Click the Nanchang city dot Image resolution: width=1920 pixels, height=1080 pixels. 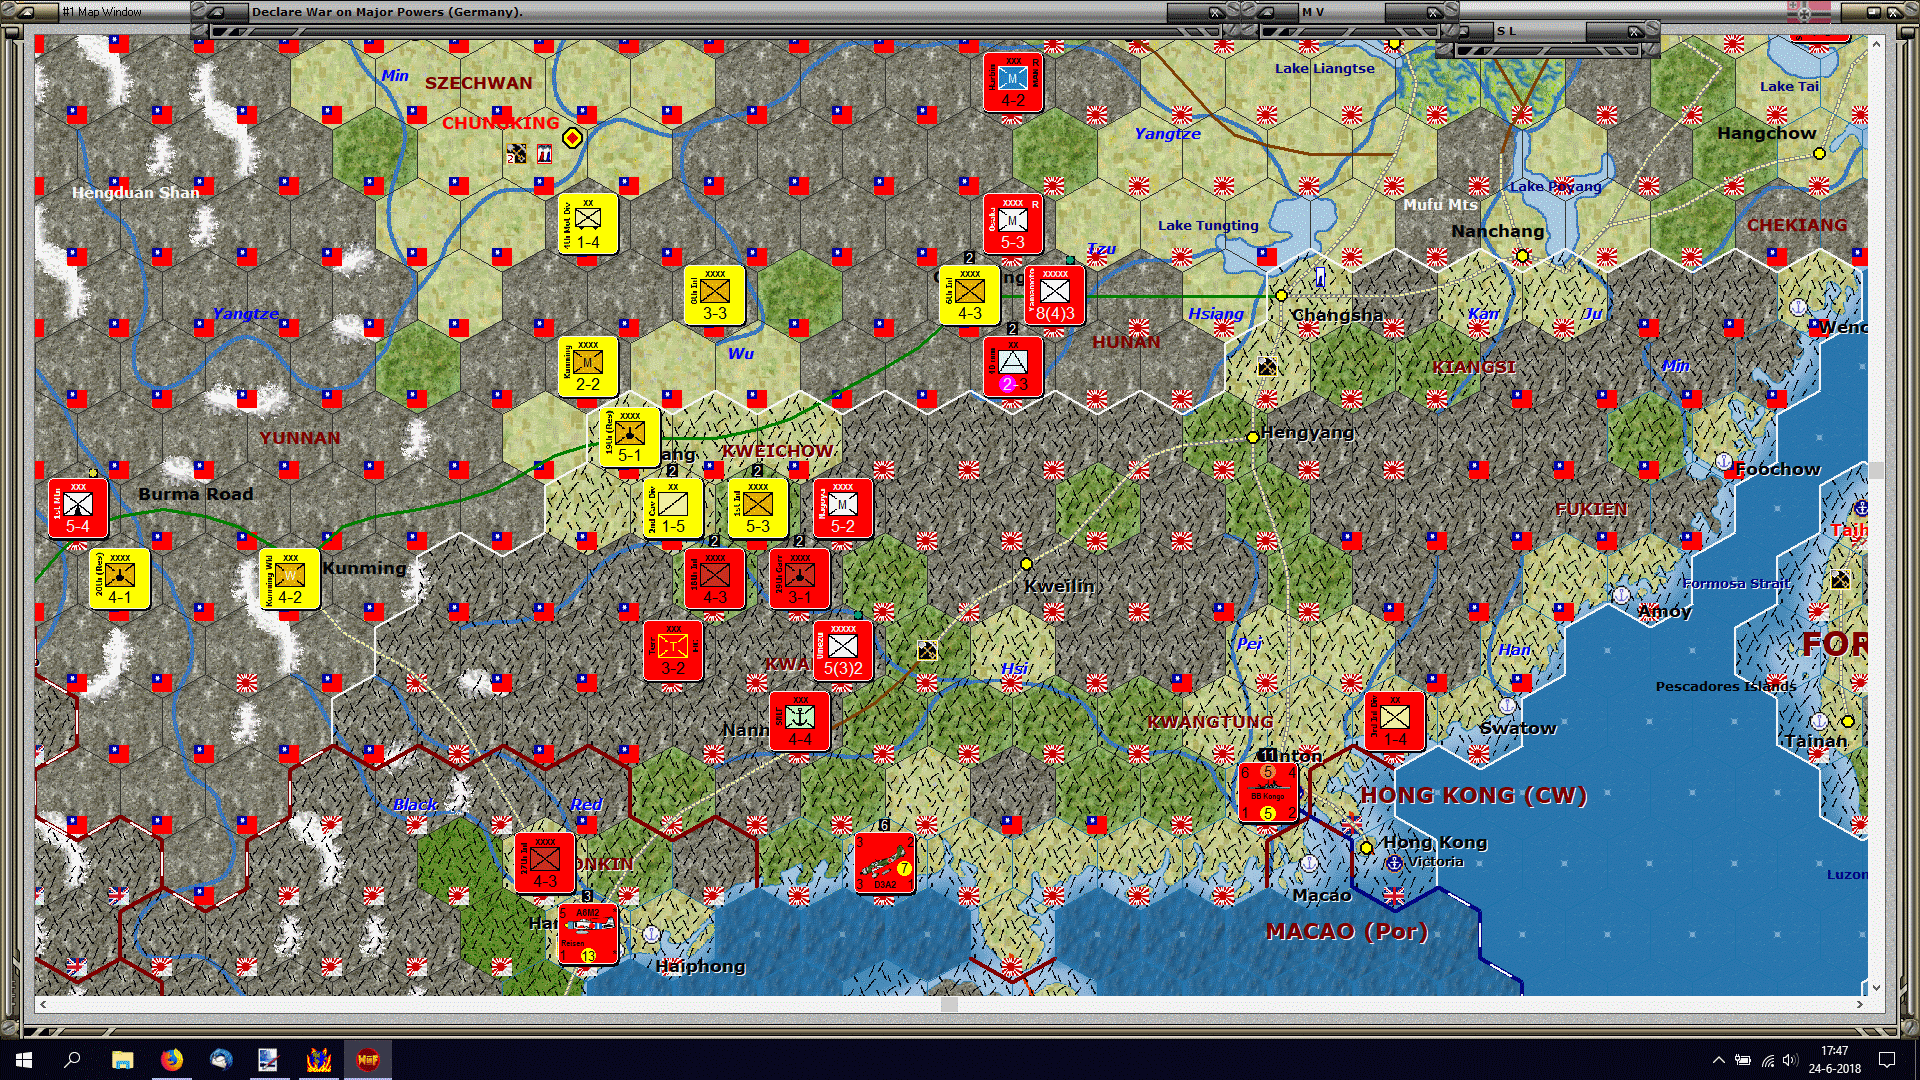point(1522,256)
